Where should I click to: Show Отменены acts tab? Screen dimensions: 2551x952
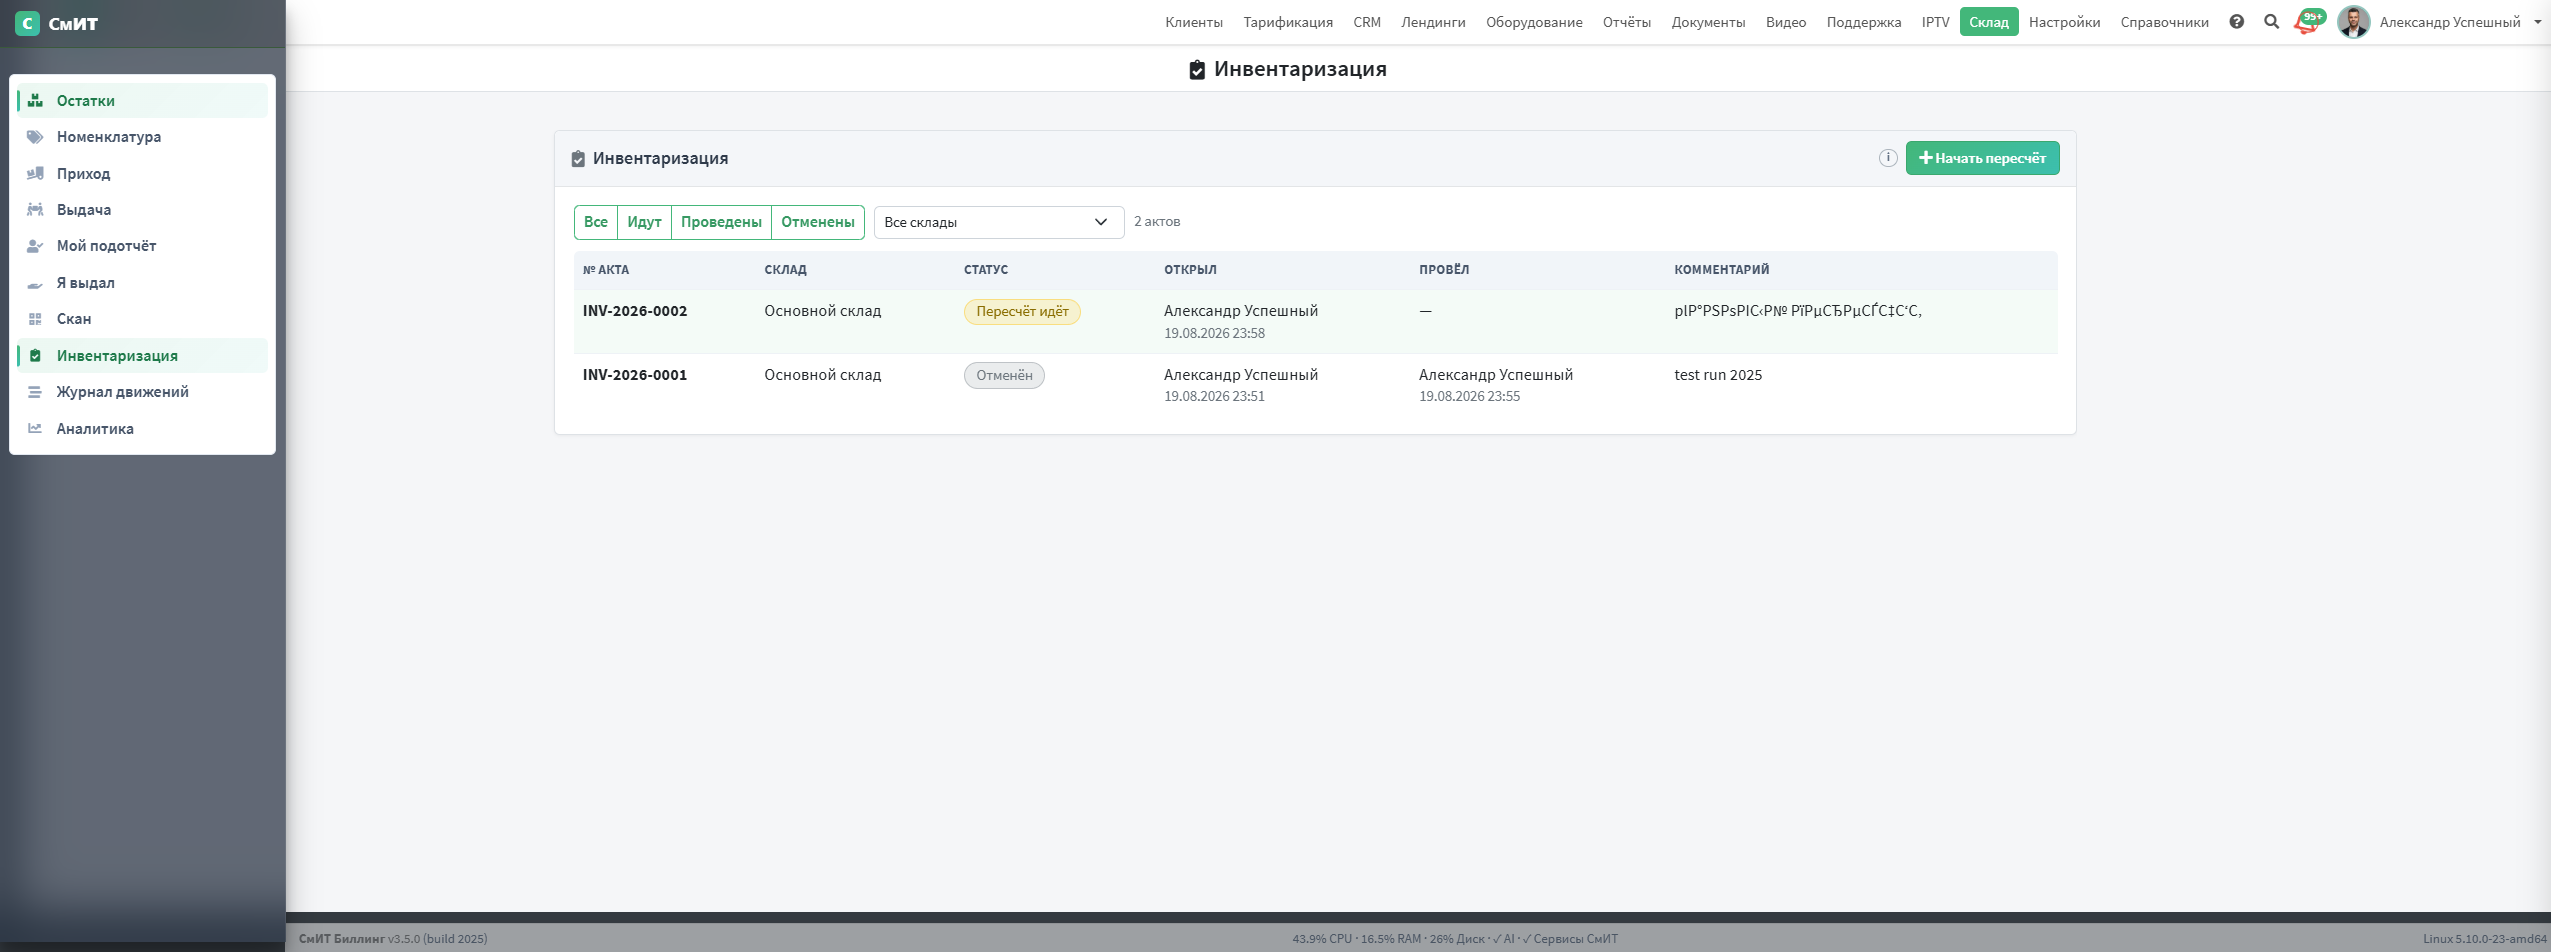[x=818, y=222]
